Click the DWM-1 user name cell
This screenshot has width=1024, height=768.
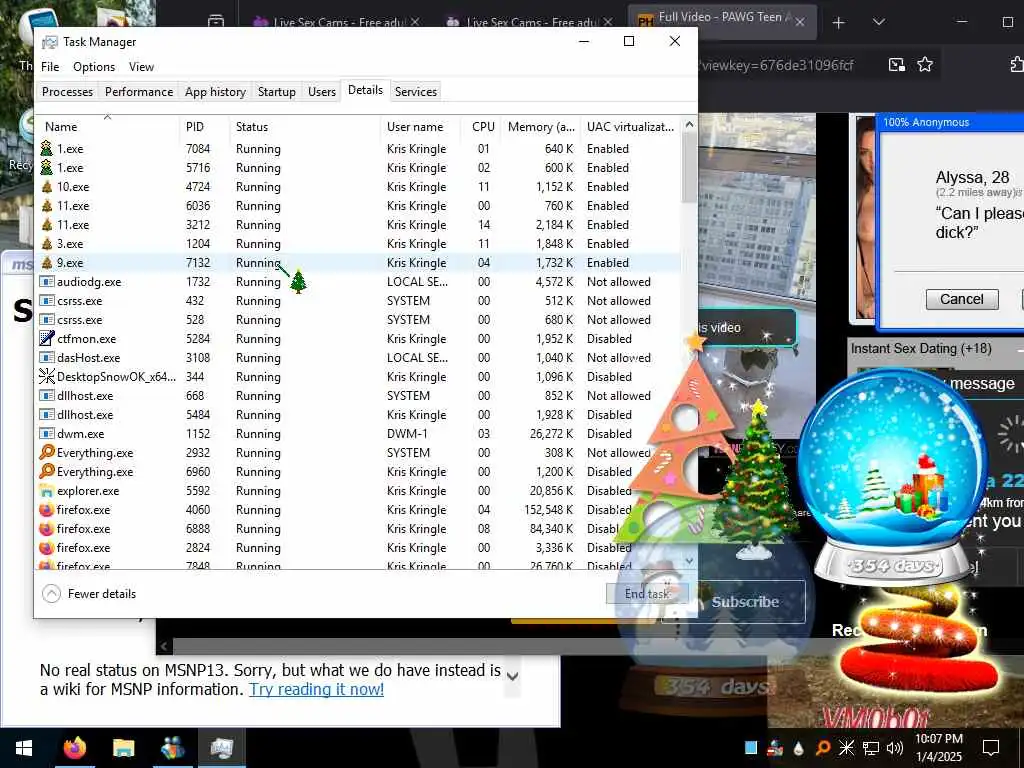tap(408, 434)
